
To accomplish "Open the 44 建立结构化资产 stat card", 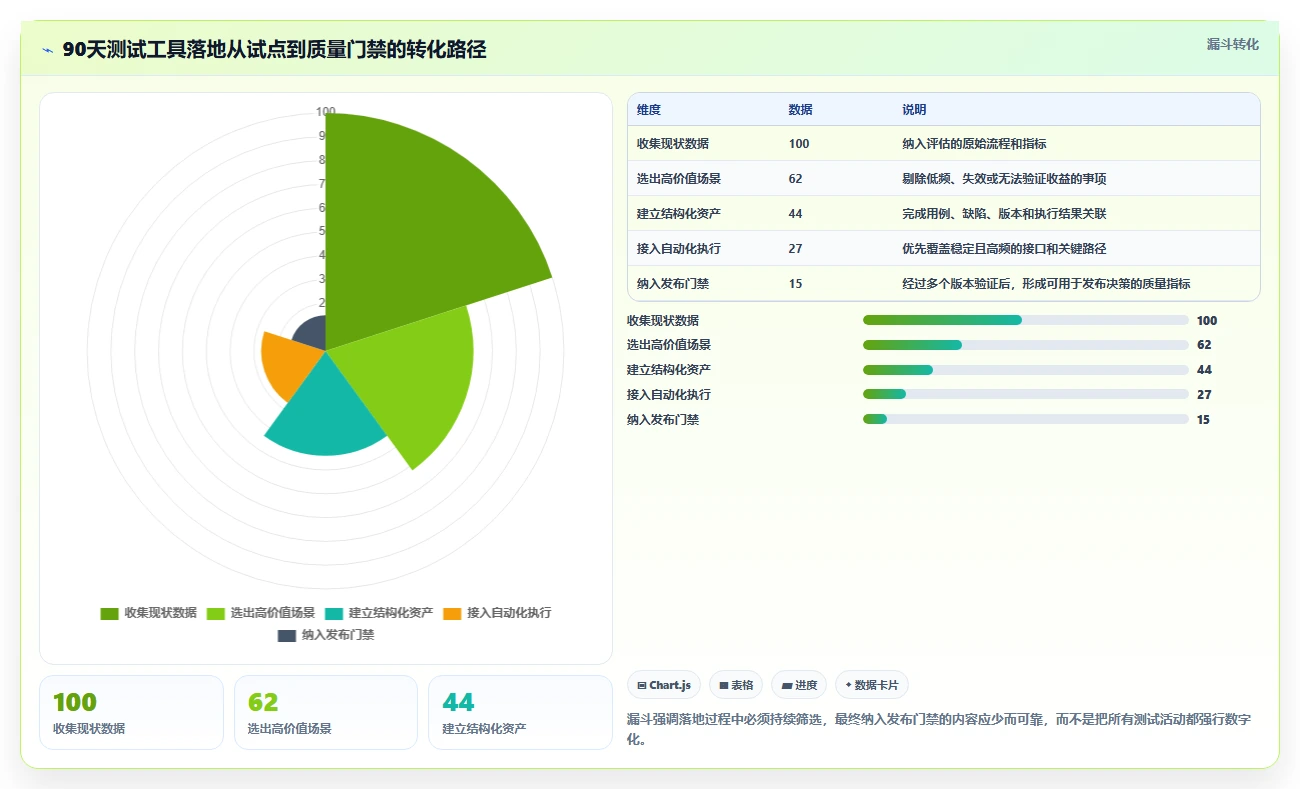I will (520, 712).
